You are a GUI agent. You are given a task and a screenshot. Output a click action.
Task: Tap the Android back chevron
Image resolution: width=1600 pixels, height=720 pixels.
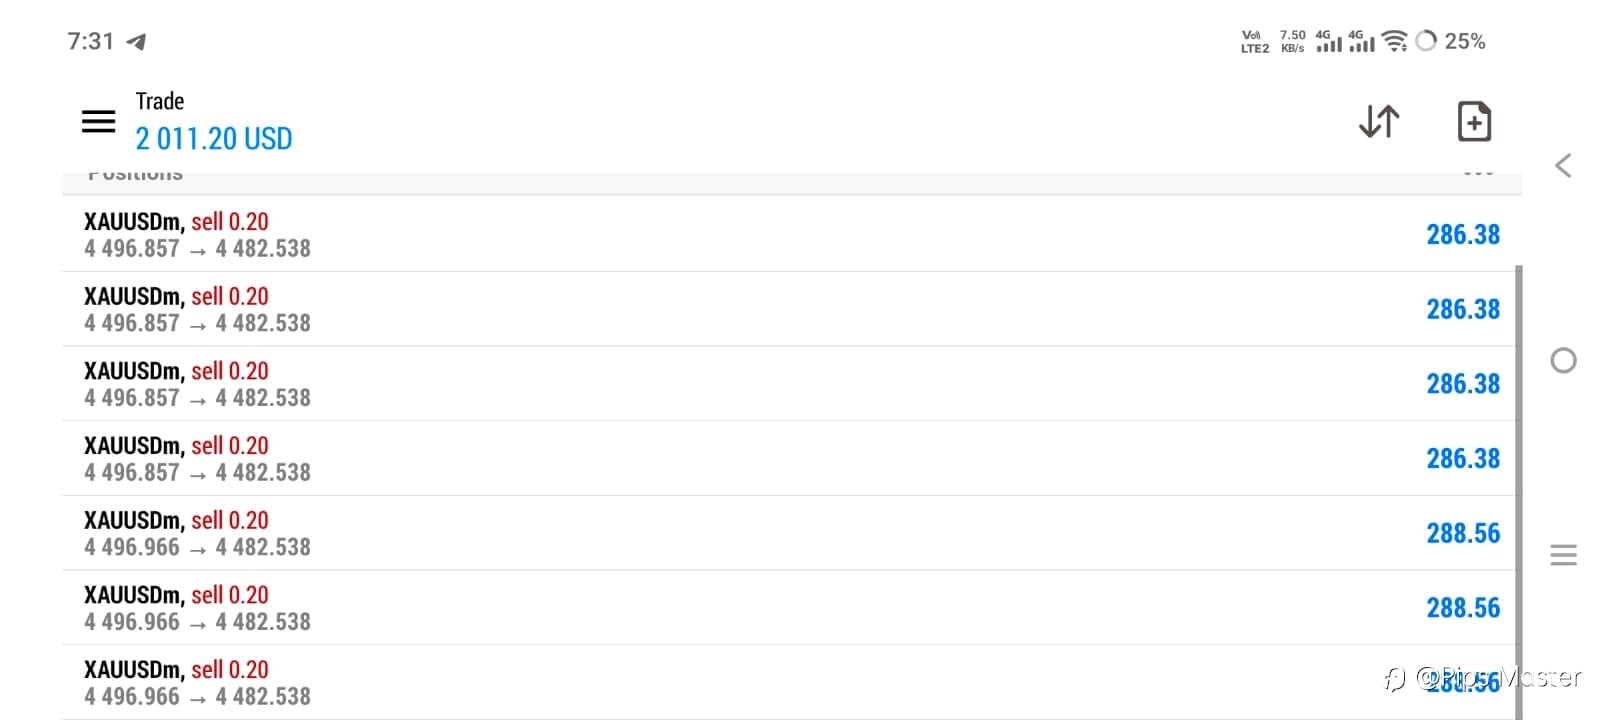point(1563,165)
